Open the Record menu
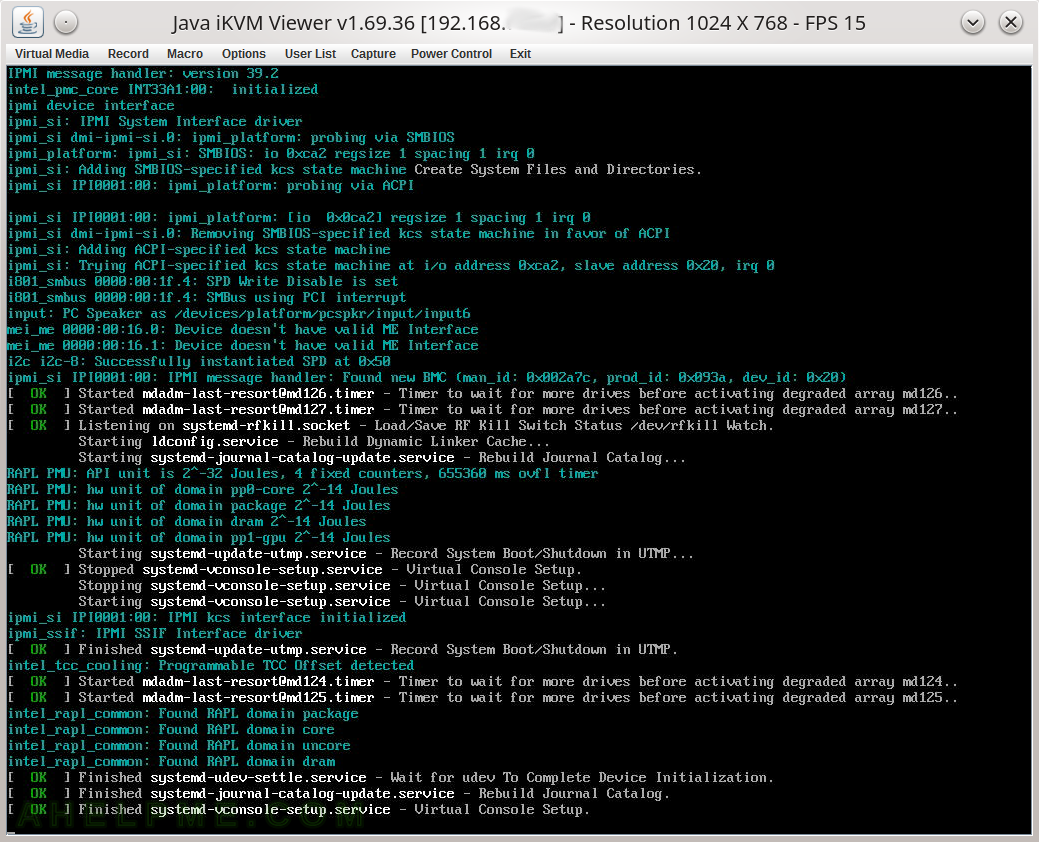 point(128,54)
